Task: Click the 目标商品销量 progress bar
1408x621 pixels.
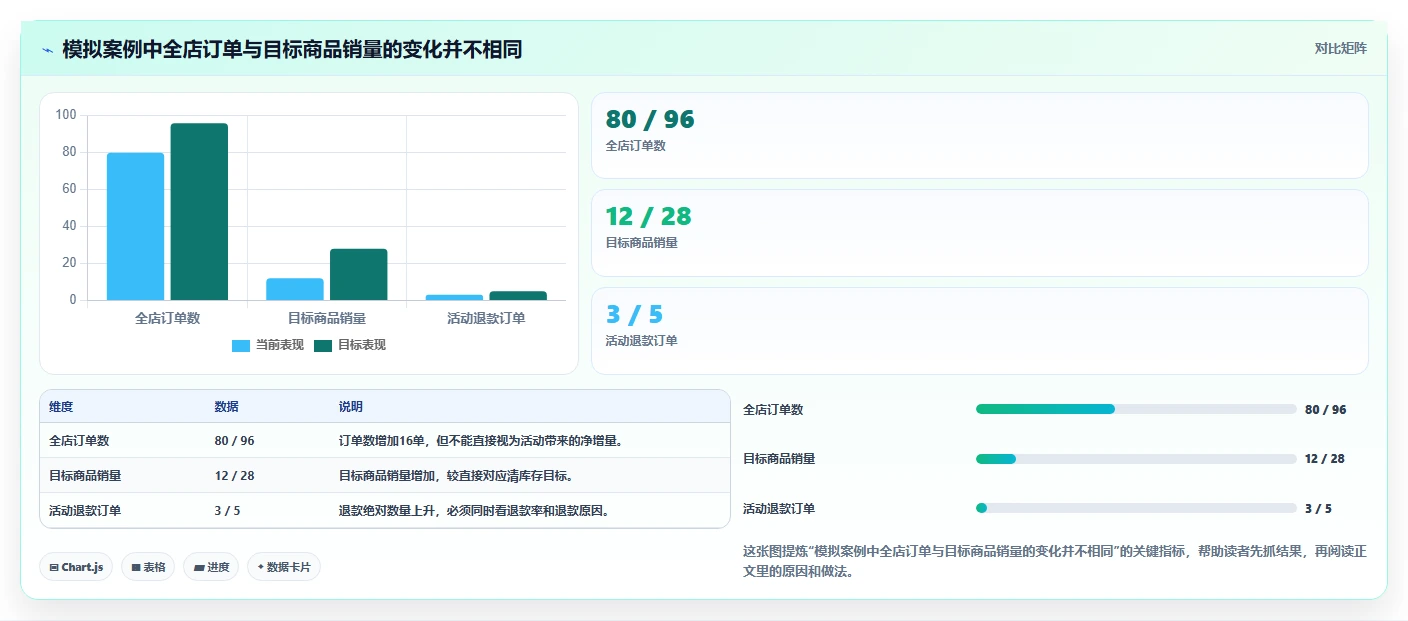Action: click(1136, 459)
